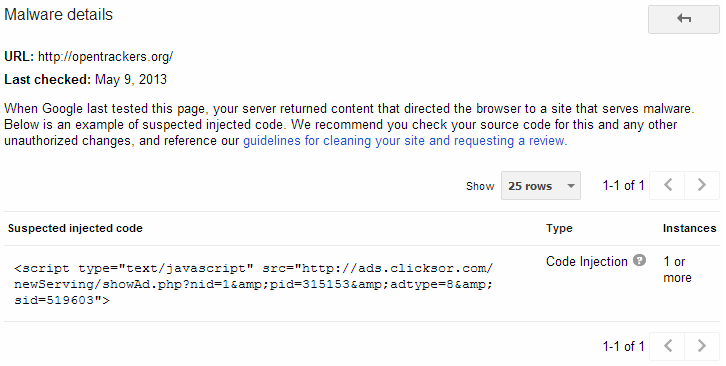Click the back arrow button

[x=683, y=19]
